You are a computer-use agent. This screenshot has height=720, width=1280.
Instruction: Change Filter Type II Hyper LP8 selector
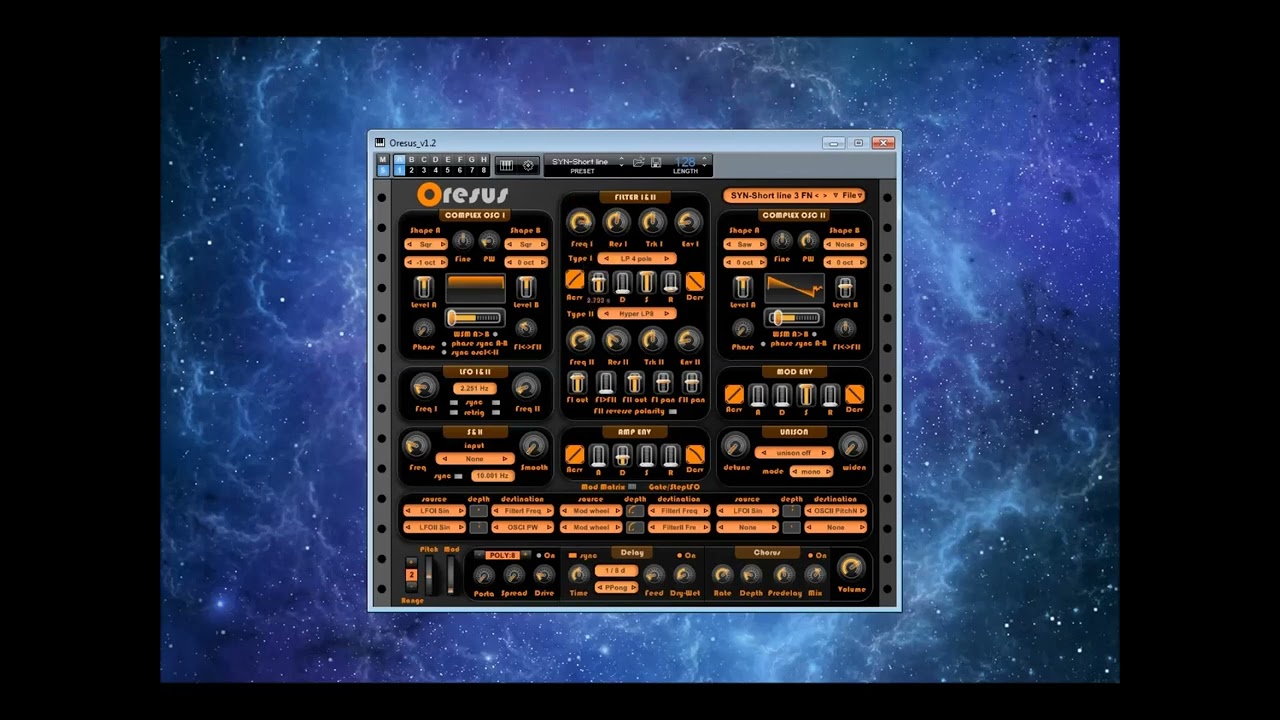click(x=636, y=314)
